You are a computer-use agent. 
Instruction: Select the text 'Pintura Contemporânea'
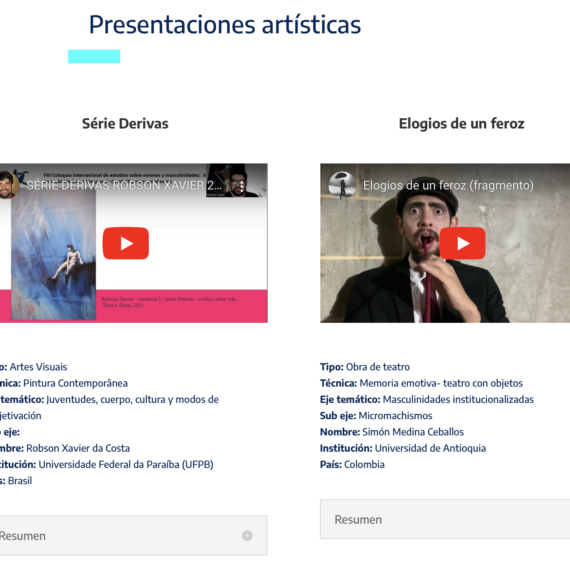75,383
